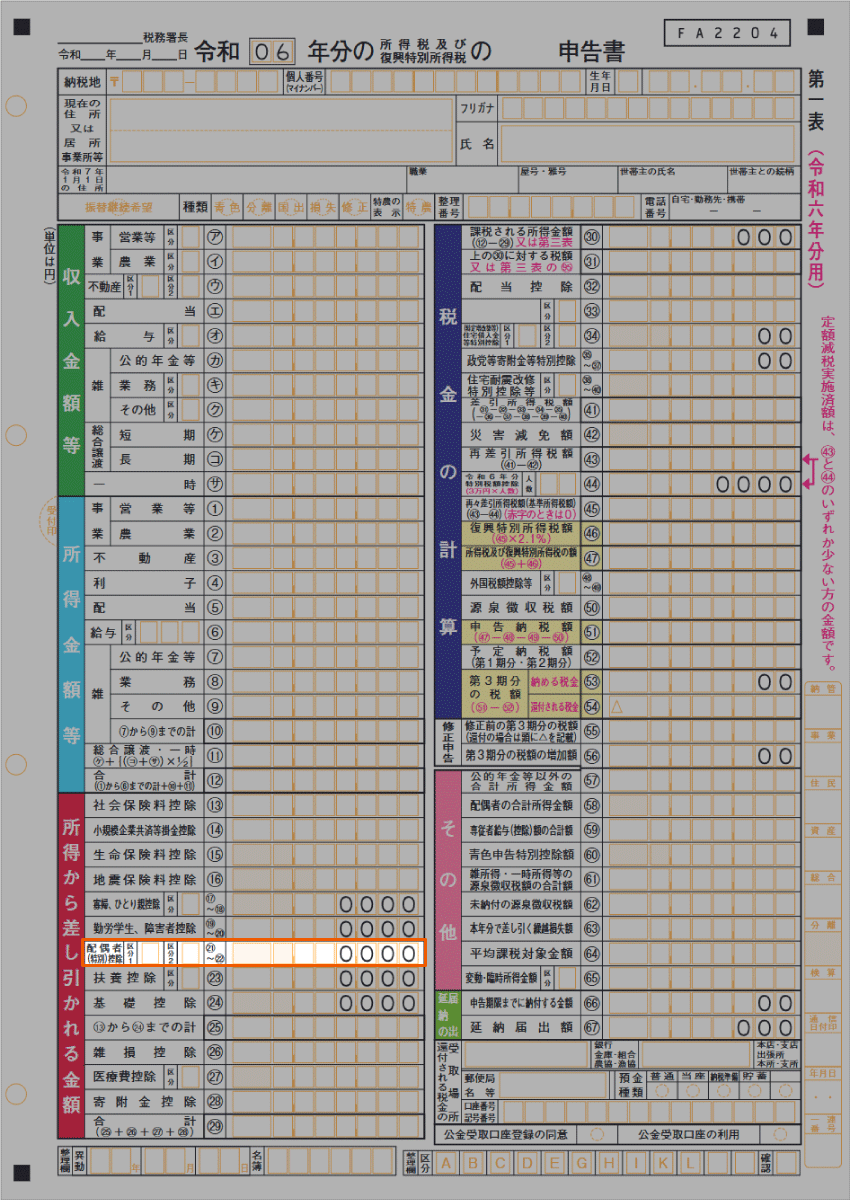The image size is (850, 1200).
Task: Check the 公金受取口座登録の同意 circle
Action: pyautogui.click(x=597, y=1135)
